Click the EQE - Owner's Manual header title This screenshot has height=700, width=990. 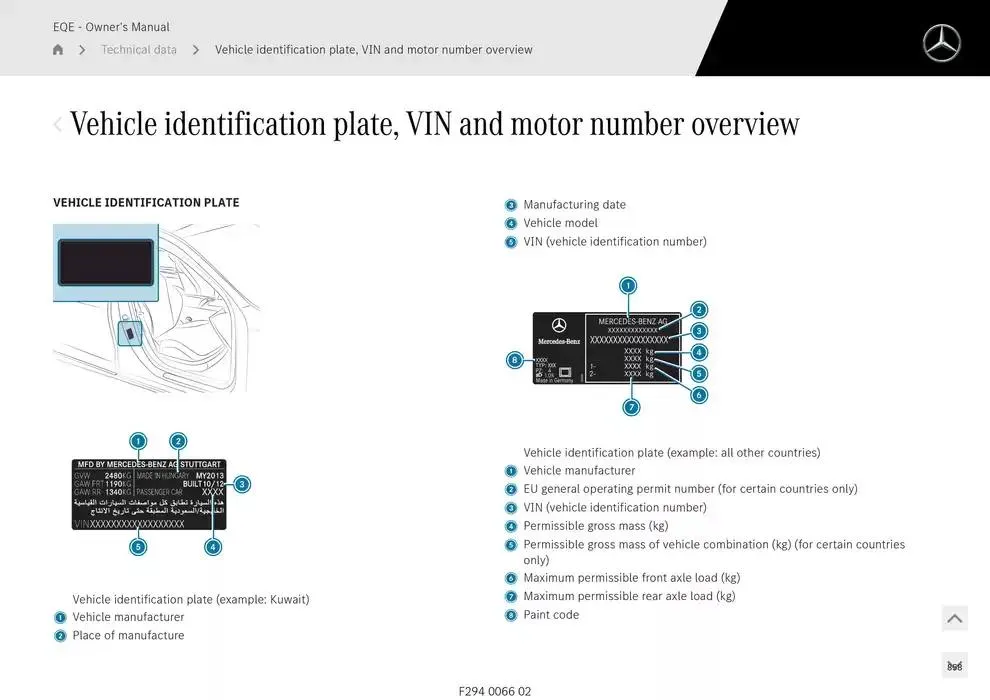click(x=111, y=27)
